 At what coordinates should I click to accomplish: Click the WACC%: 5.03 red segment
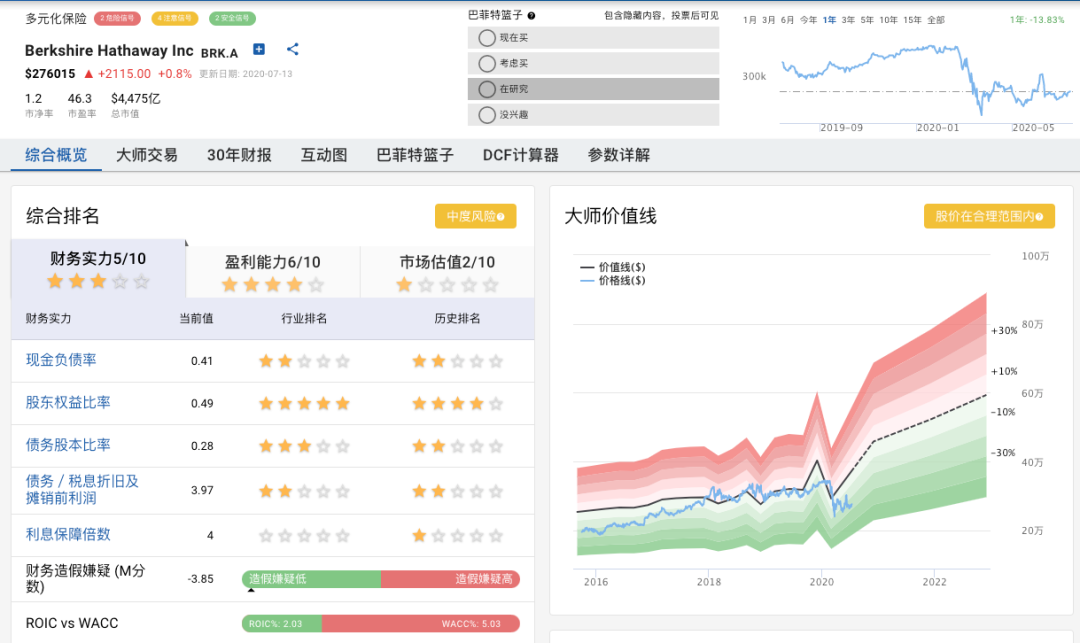pos(421,624)
